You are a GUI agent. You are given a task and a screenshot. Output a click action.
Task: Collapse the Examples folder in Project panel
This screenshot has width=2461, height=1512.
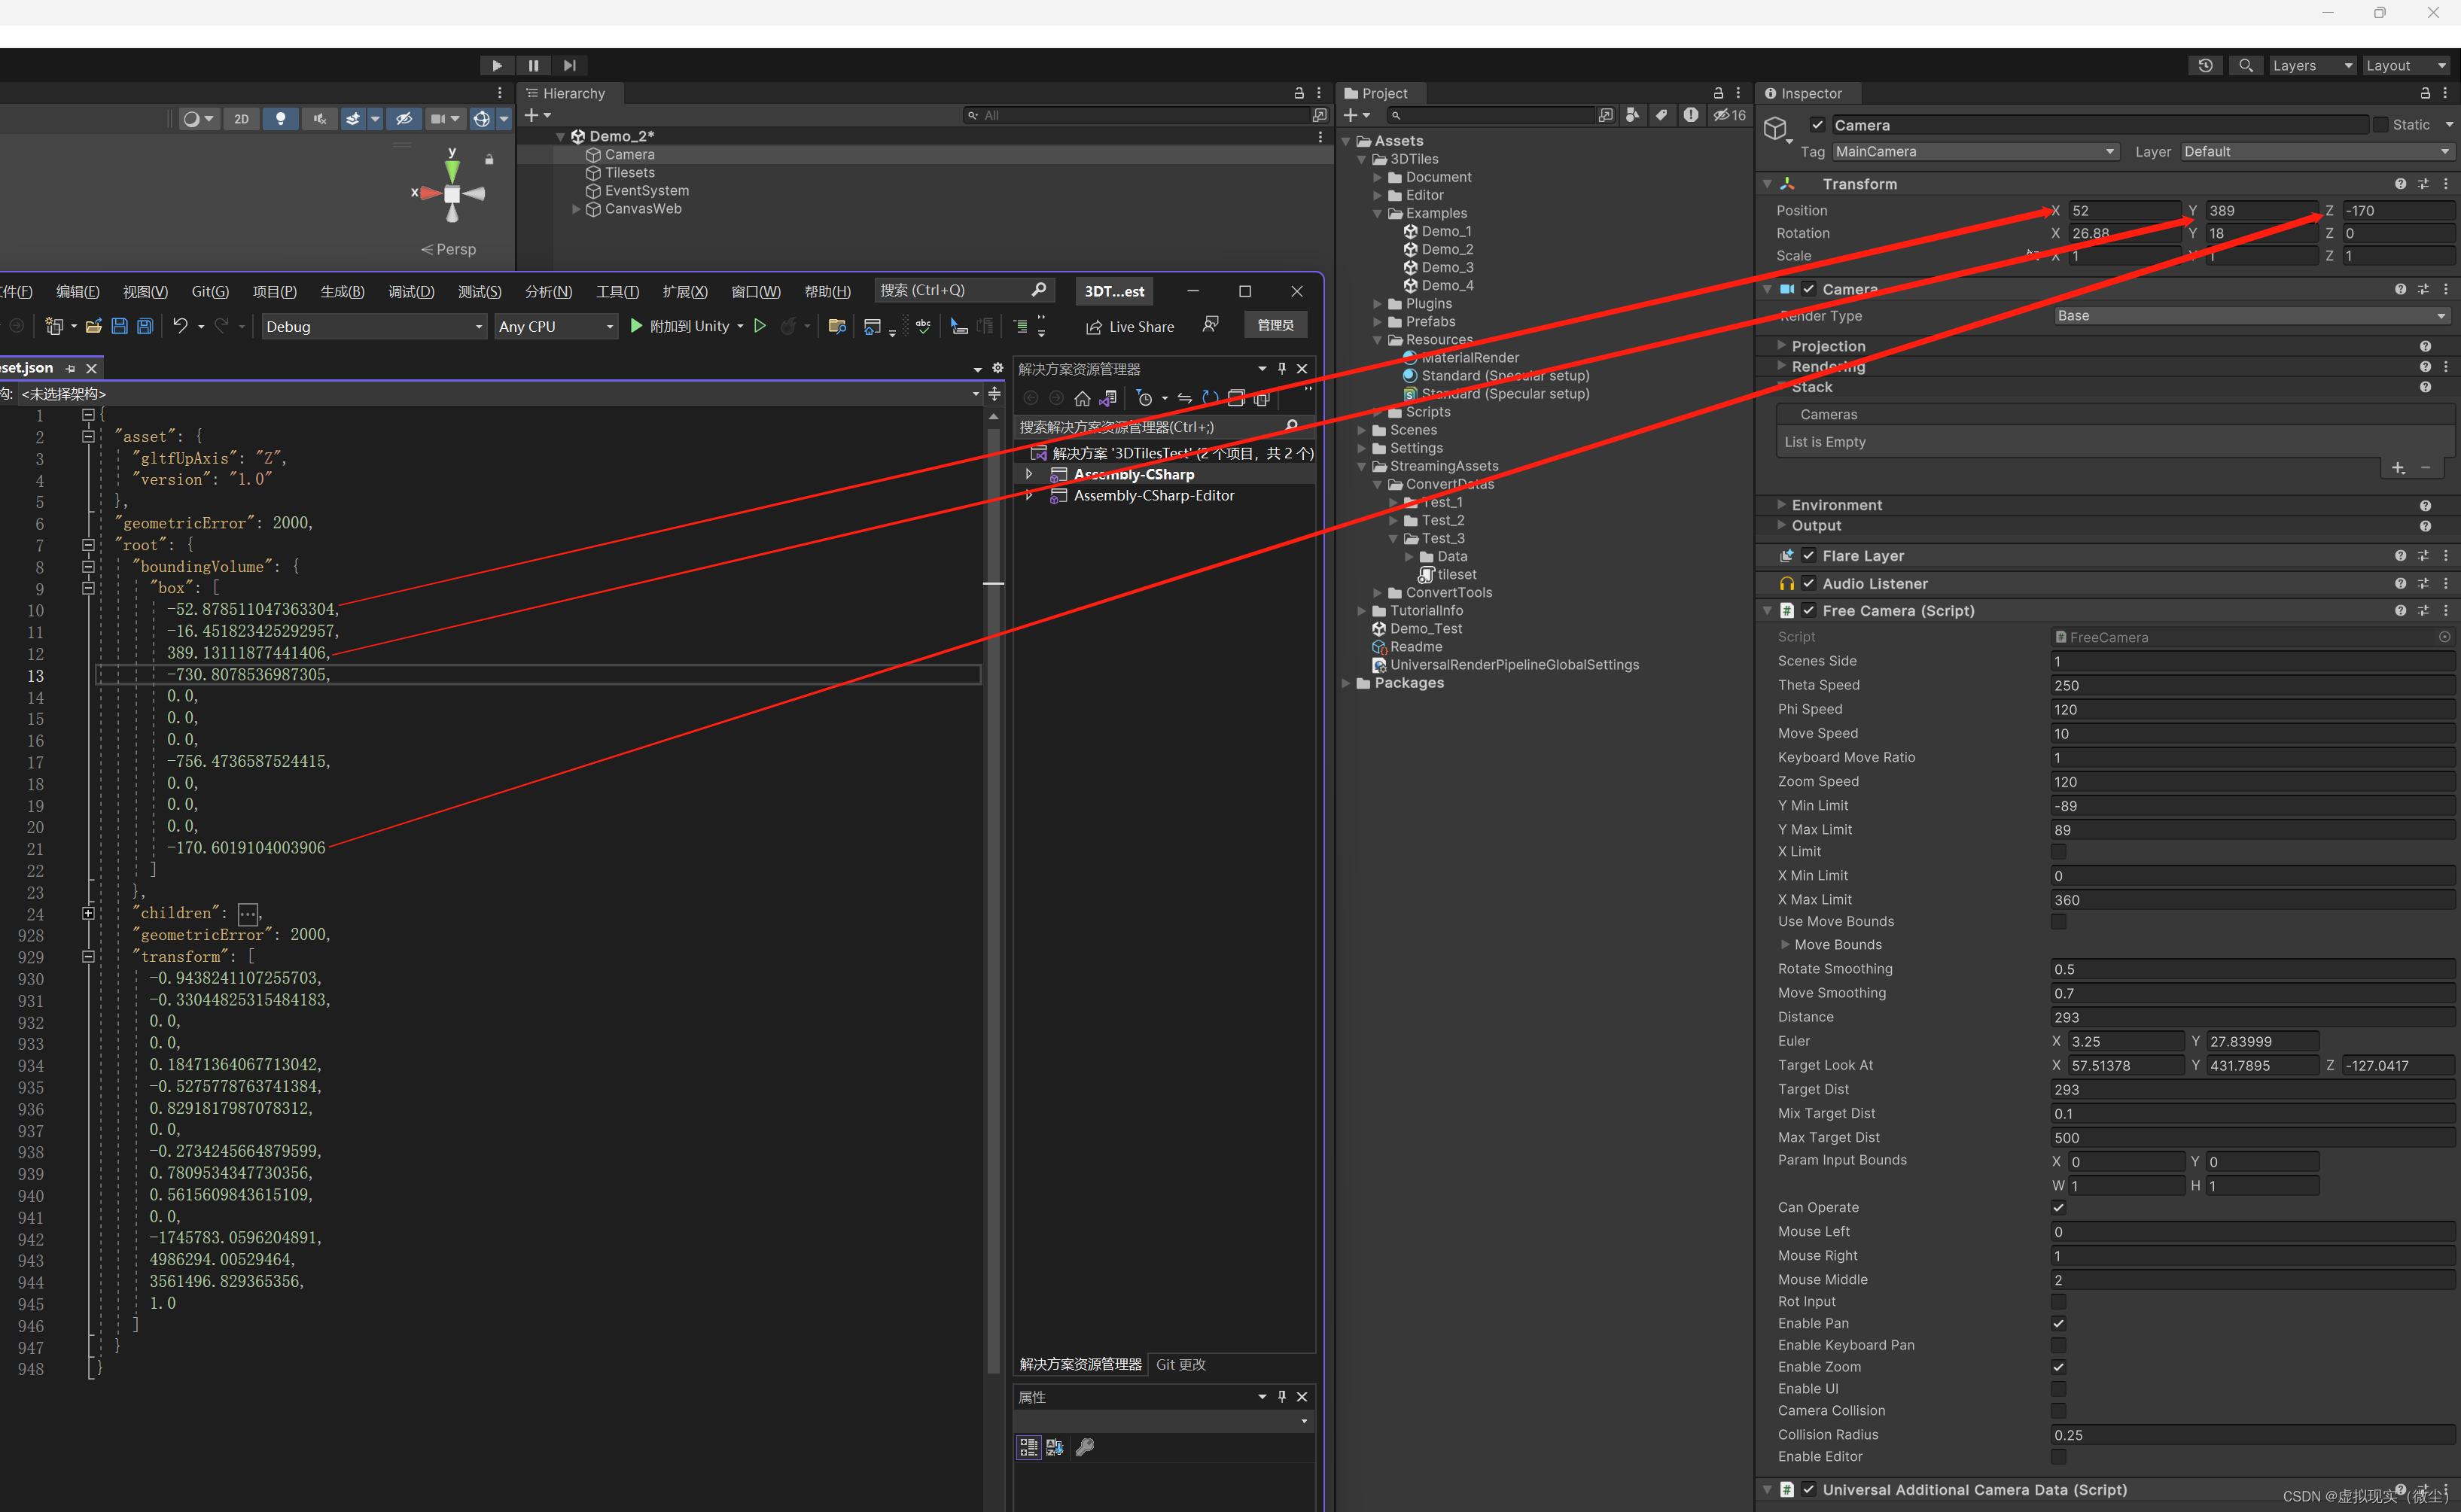1377,213
